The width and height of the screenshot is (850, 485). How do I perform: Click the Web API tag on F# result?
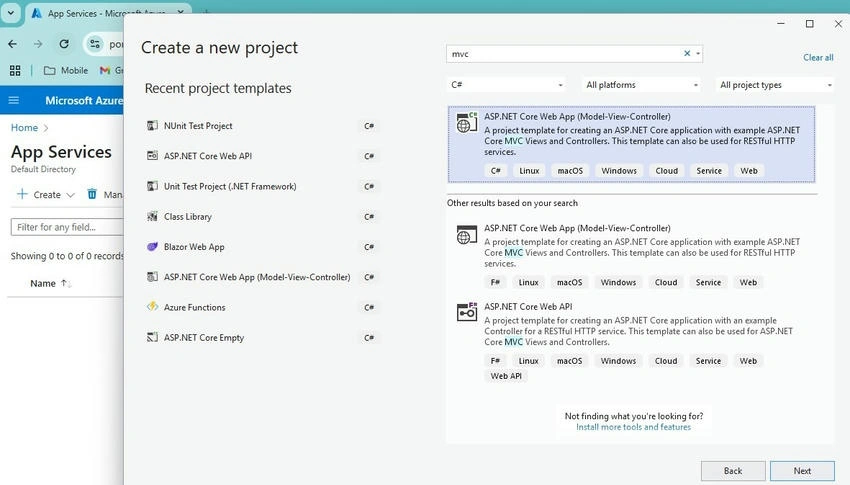506,376
